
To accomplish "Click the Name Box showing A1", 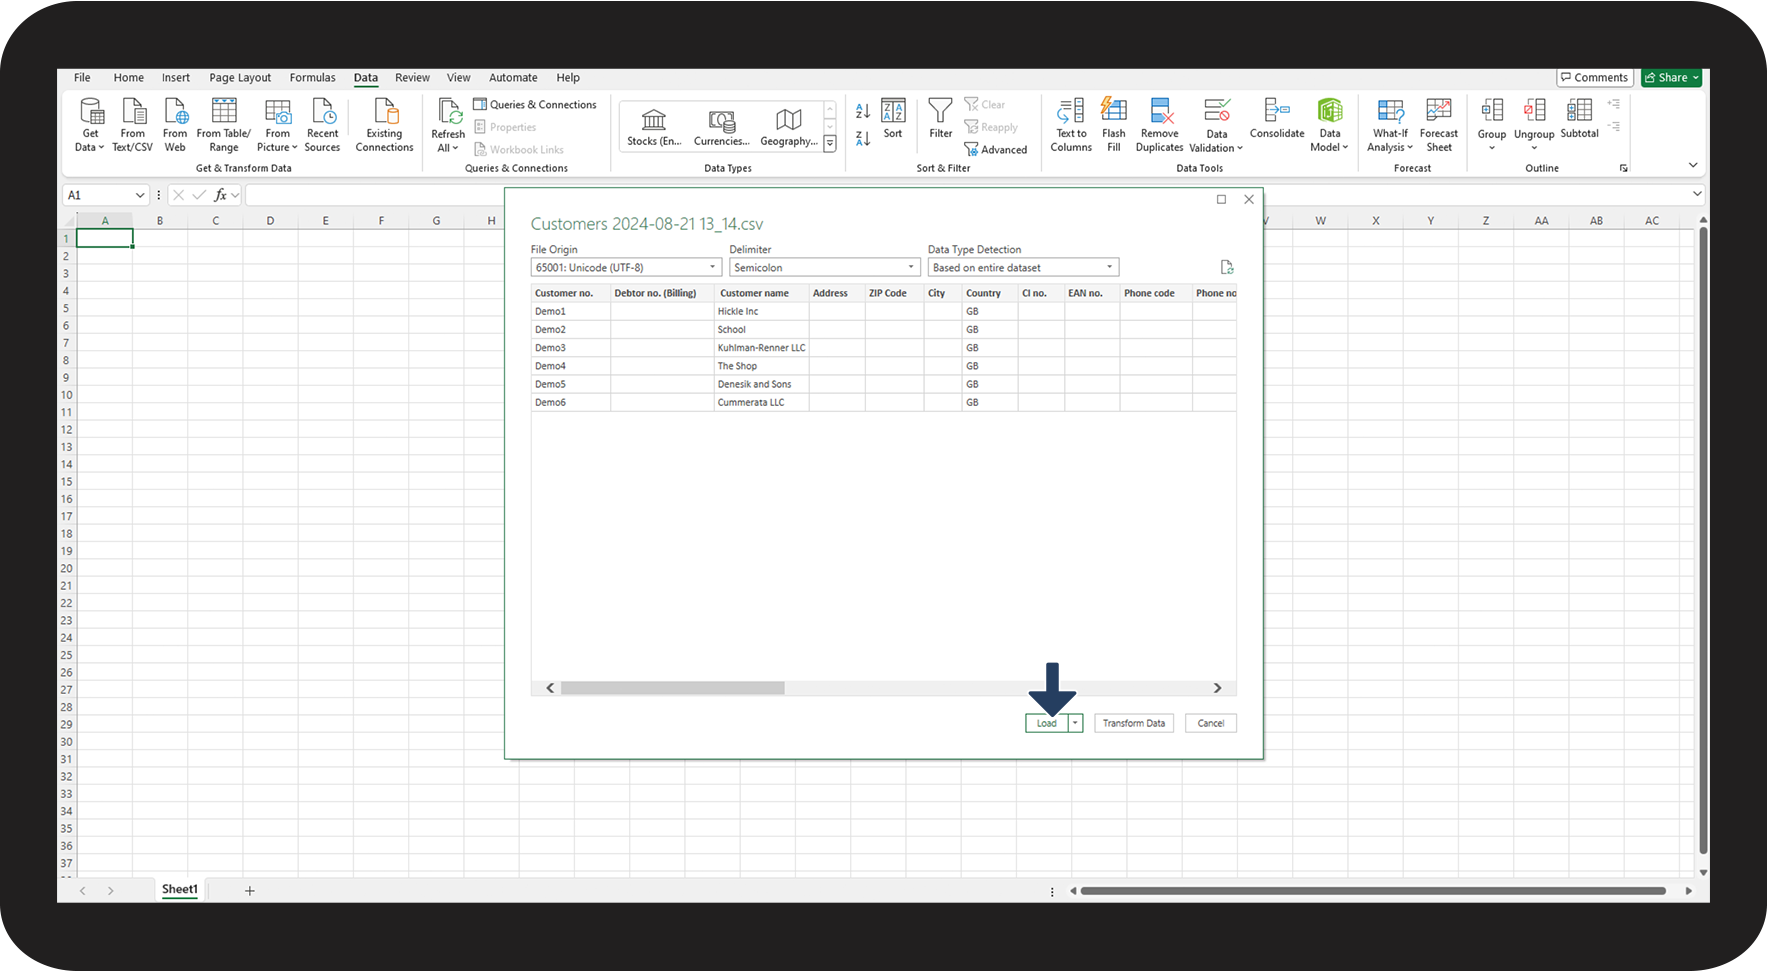I will [x=97, y=195].
